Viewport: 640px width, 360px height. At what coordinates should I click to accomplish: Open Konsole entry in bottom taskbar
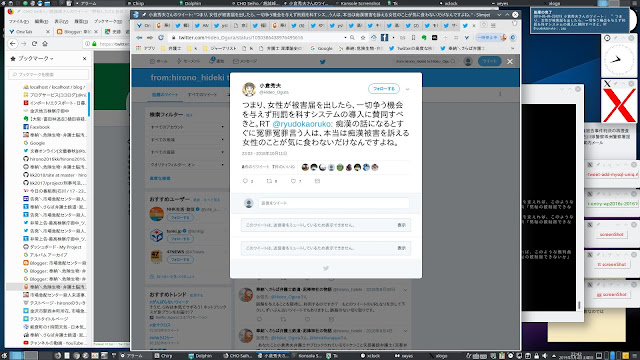[308, 356]
